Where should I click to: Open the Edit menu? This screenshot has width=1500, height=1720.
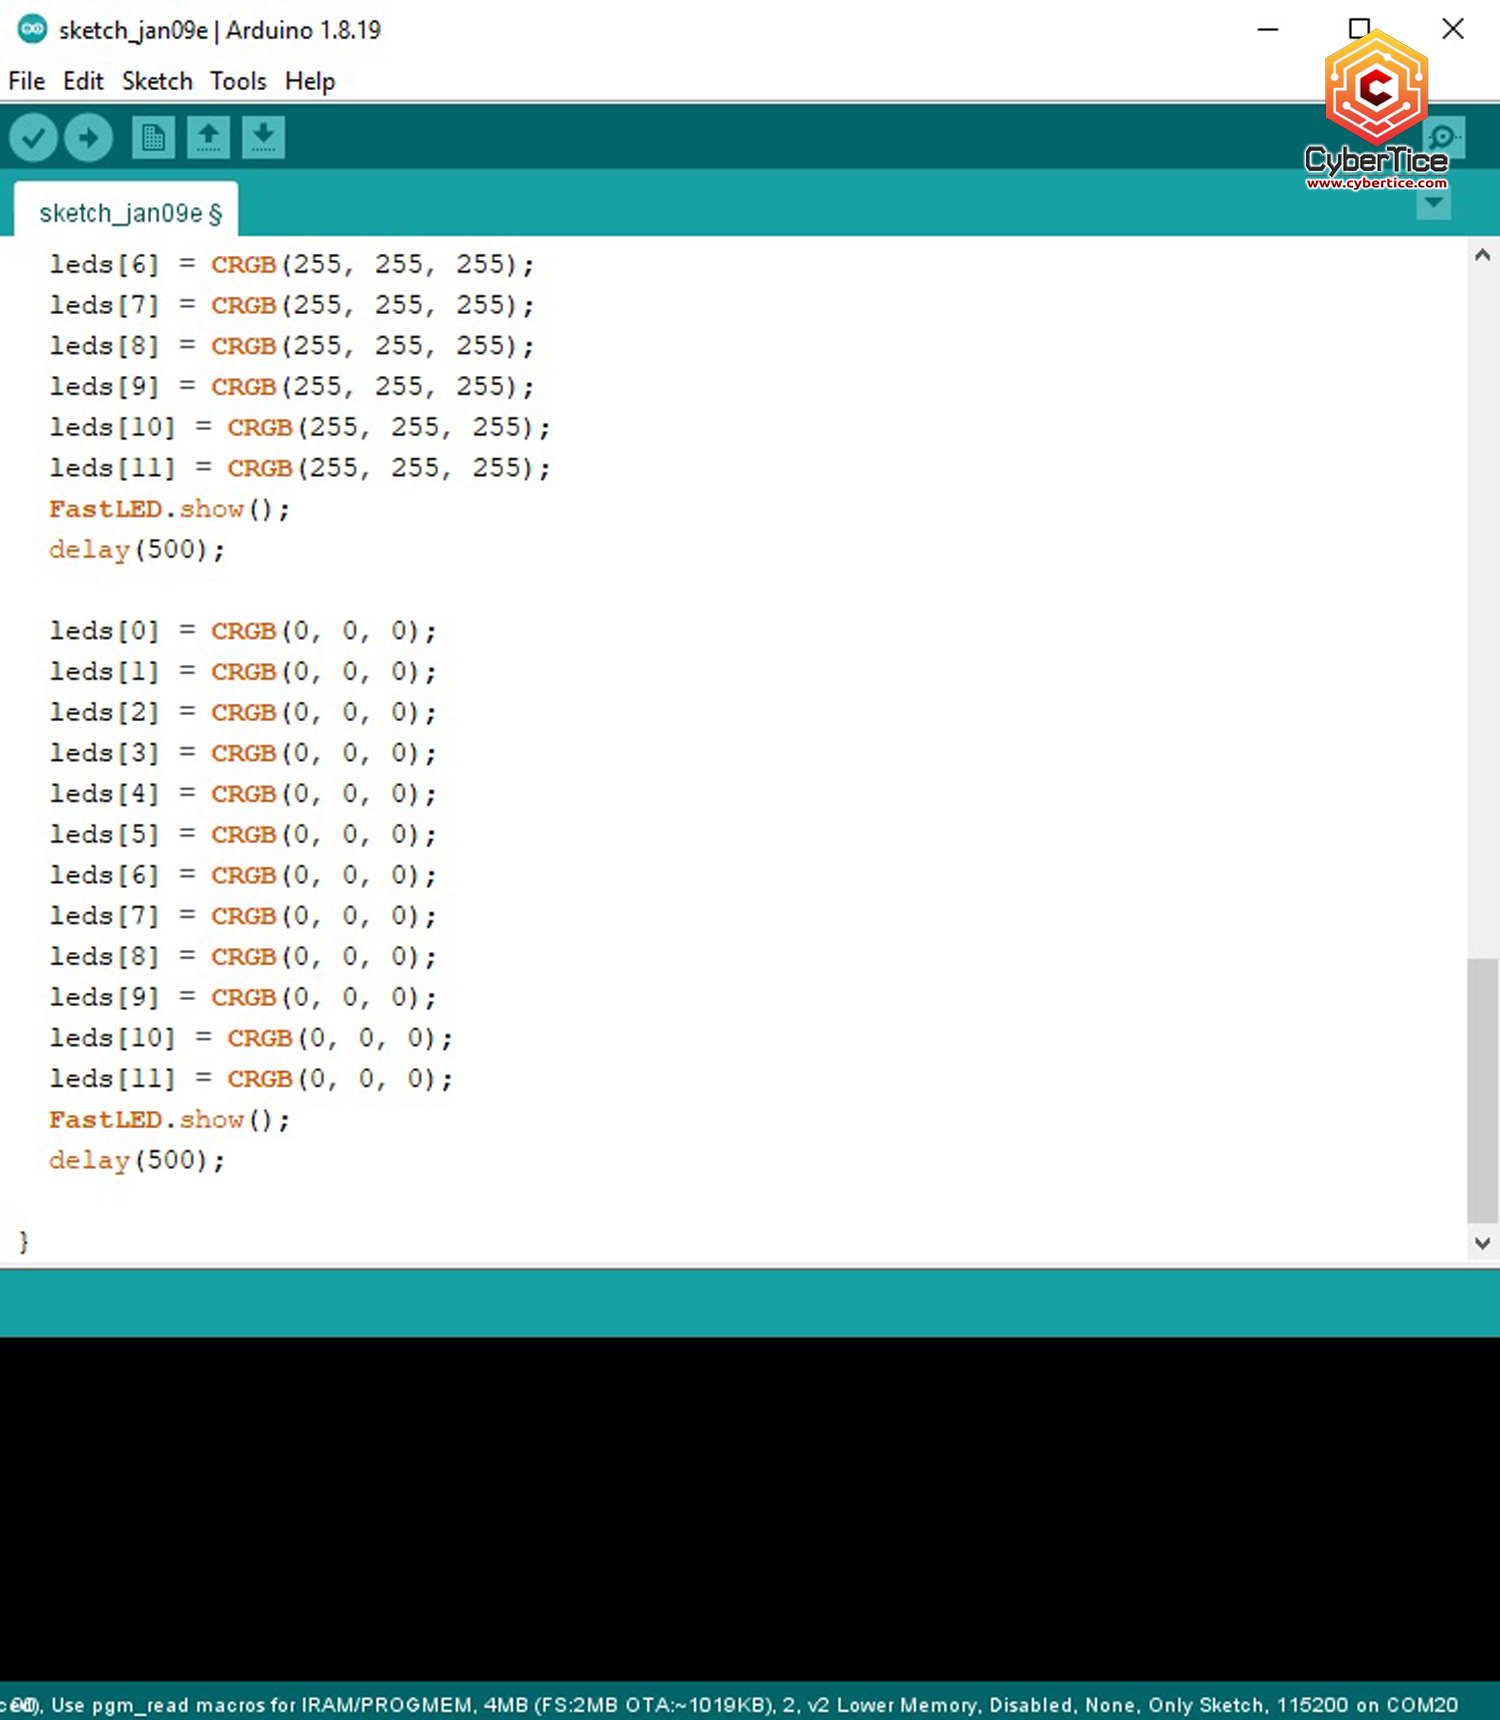pyautogui.click(x=83, y=81)
